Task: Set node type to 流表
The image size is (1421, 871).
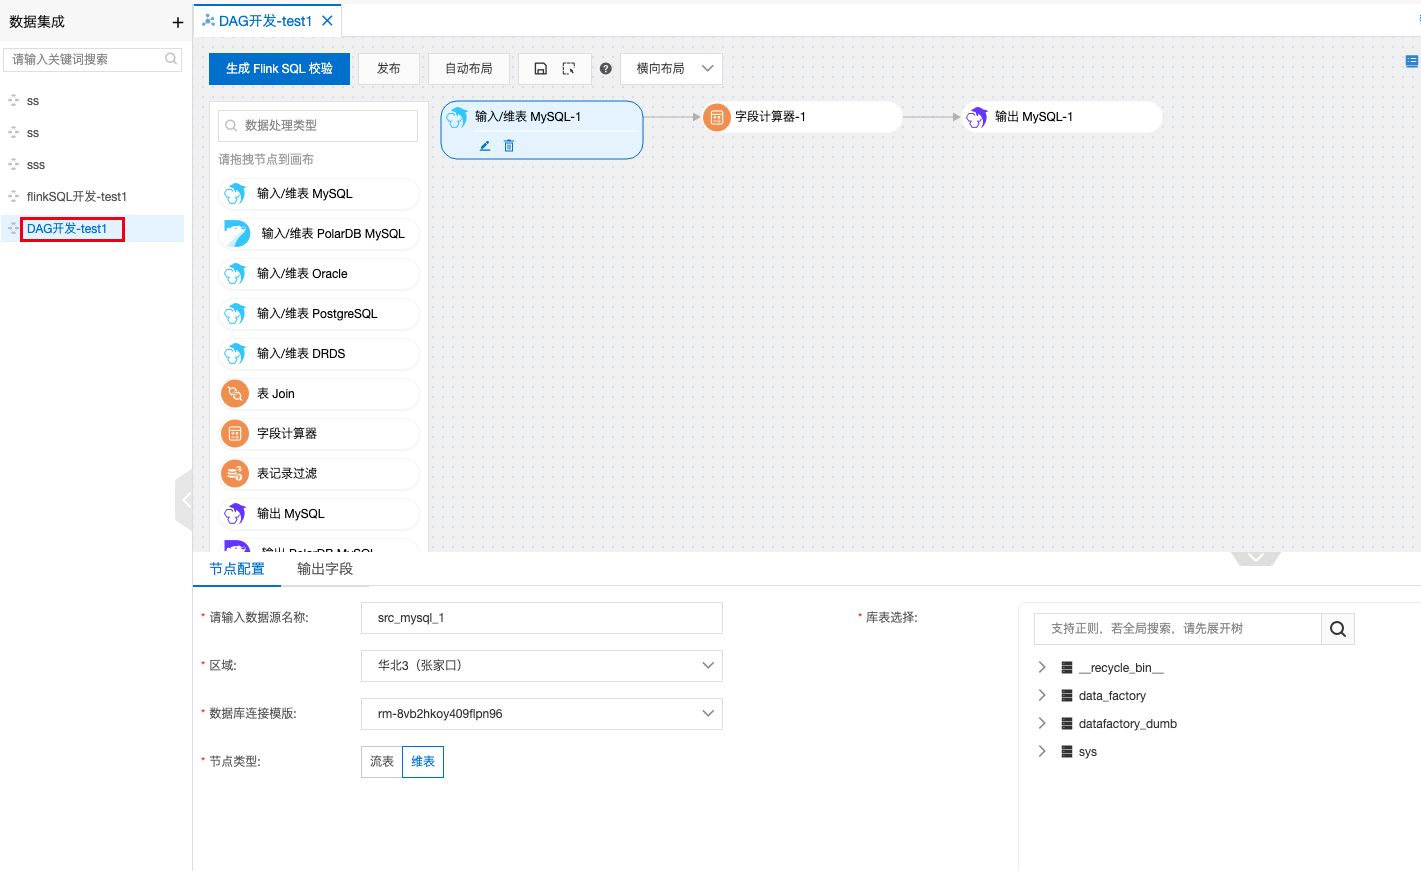Action: (x=382, y=762)
